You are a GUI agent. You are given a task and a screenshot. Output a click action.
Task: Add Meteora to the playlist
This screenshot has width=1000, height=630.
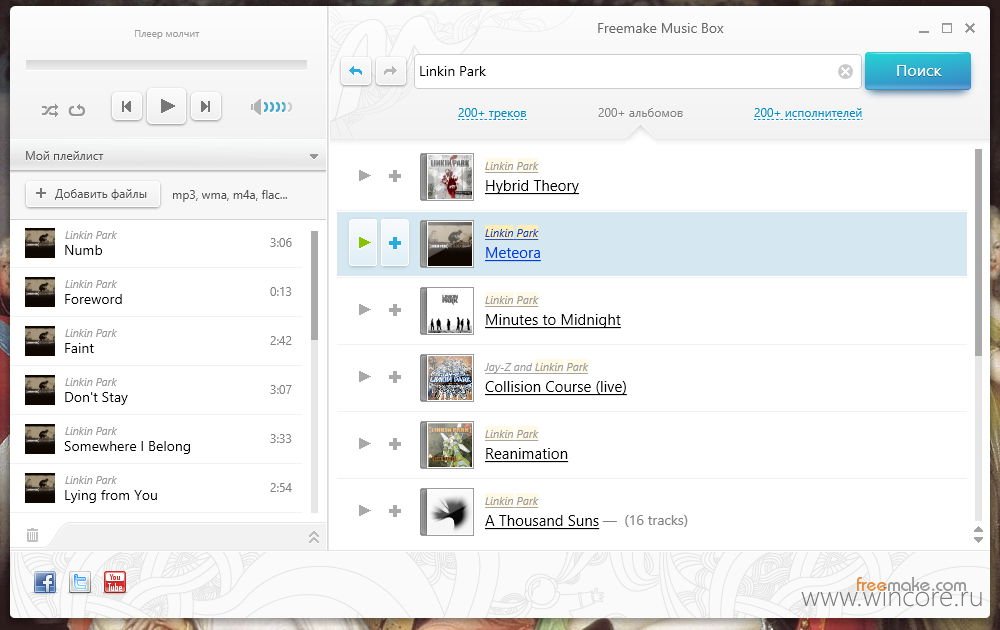395,243
